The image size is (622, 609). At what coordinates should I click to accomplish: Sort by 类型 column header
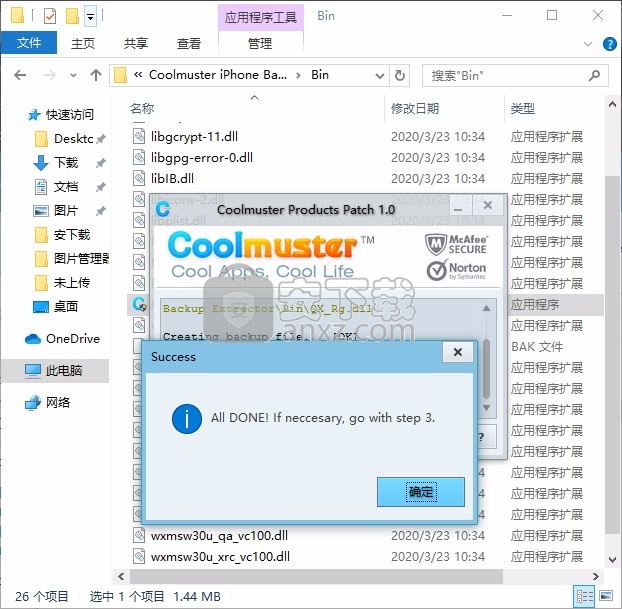point(523,108)
